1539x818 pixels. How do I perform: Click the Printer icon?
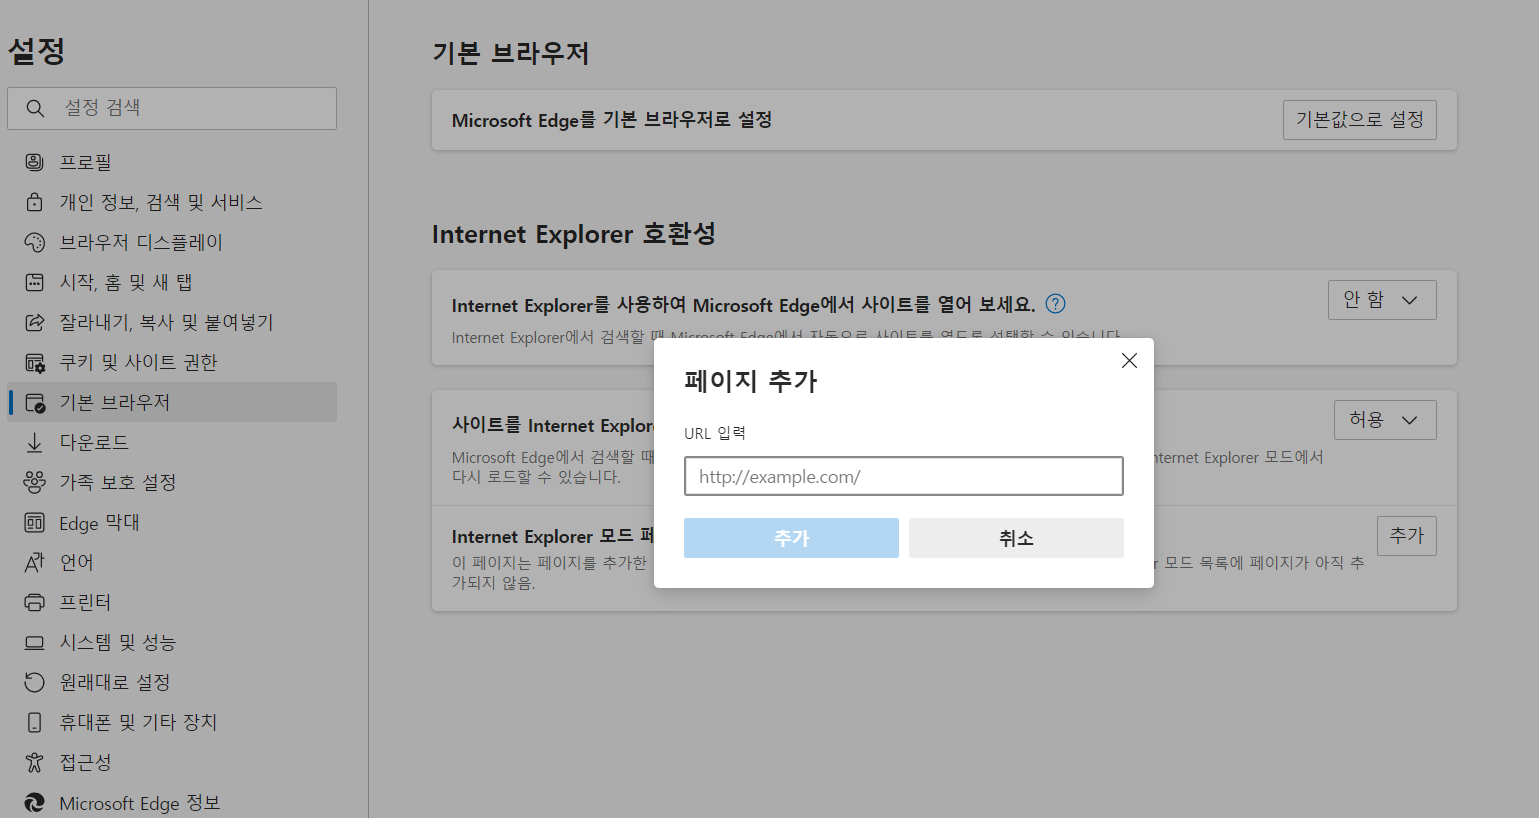34,602
